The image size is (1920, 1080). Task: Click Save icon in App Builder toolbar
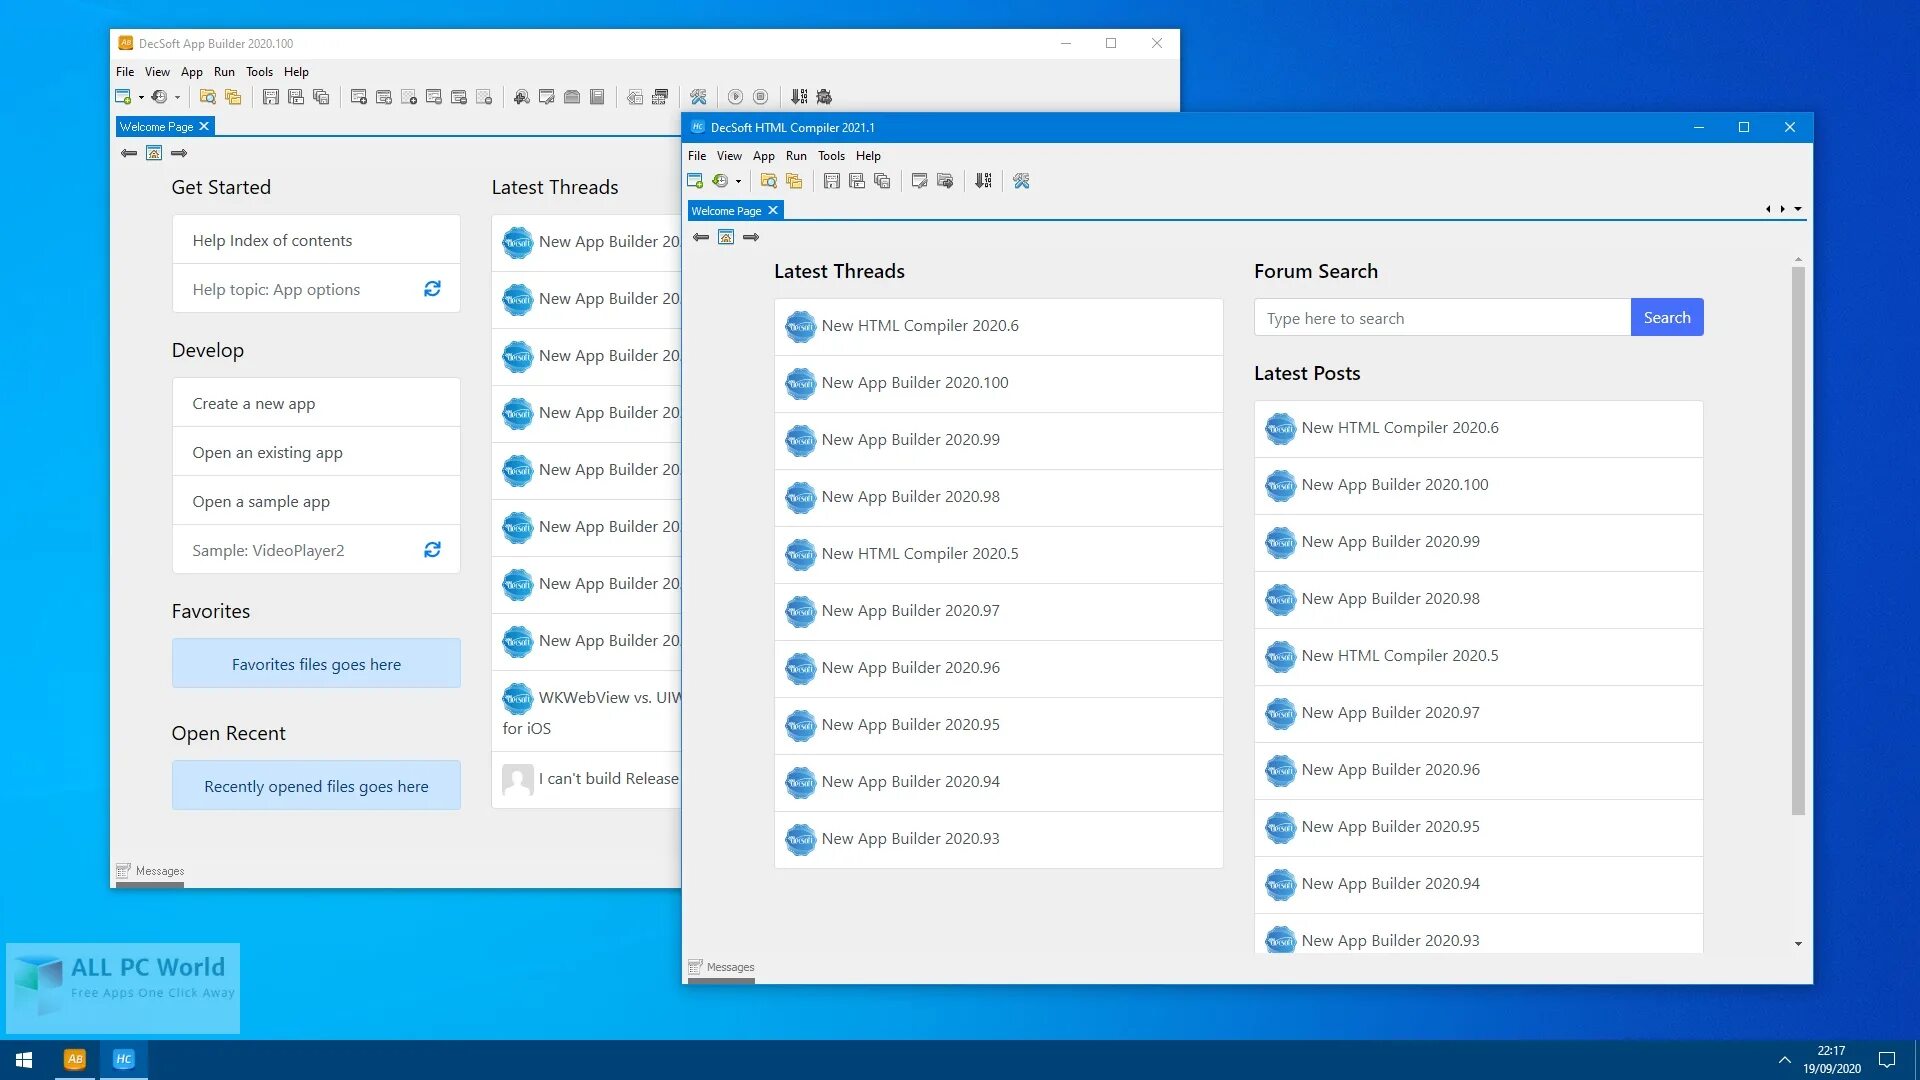(271, 97)
